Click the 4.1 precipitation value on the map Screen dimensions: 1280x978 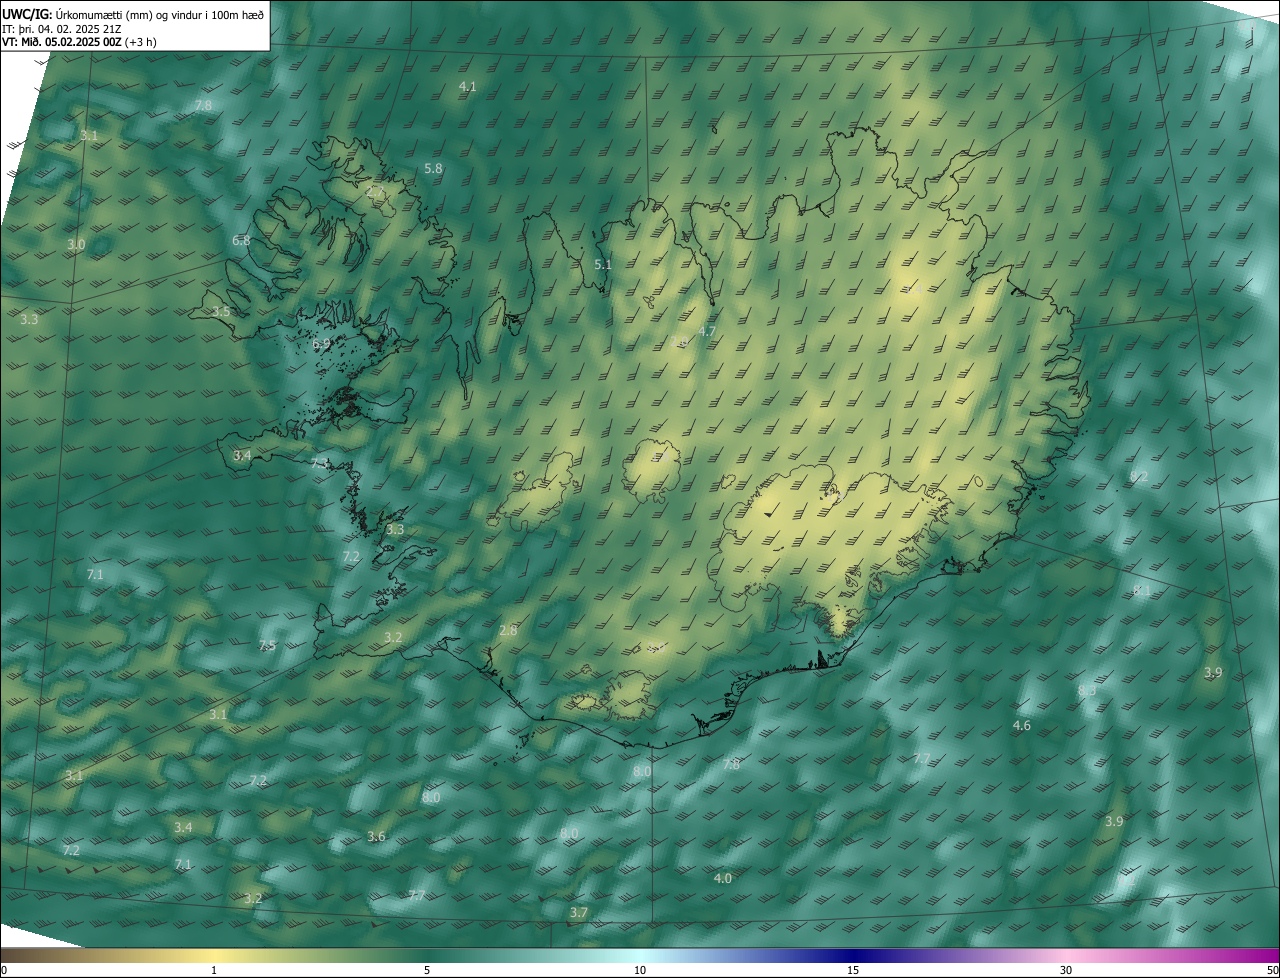[x=467, y=87]
